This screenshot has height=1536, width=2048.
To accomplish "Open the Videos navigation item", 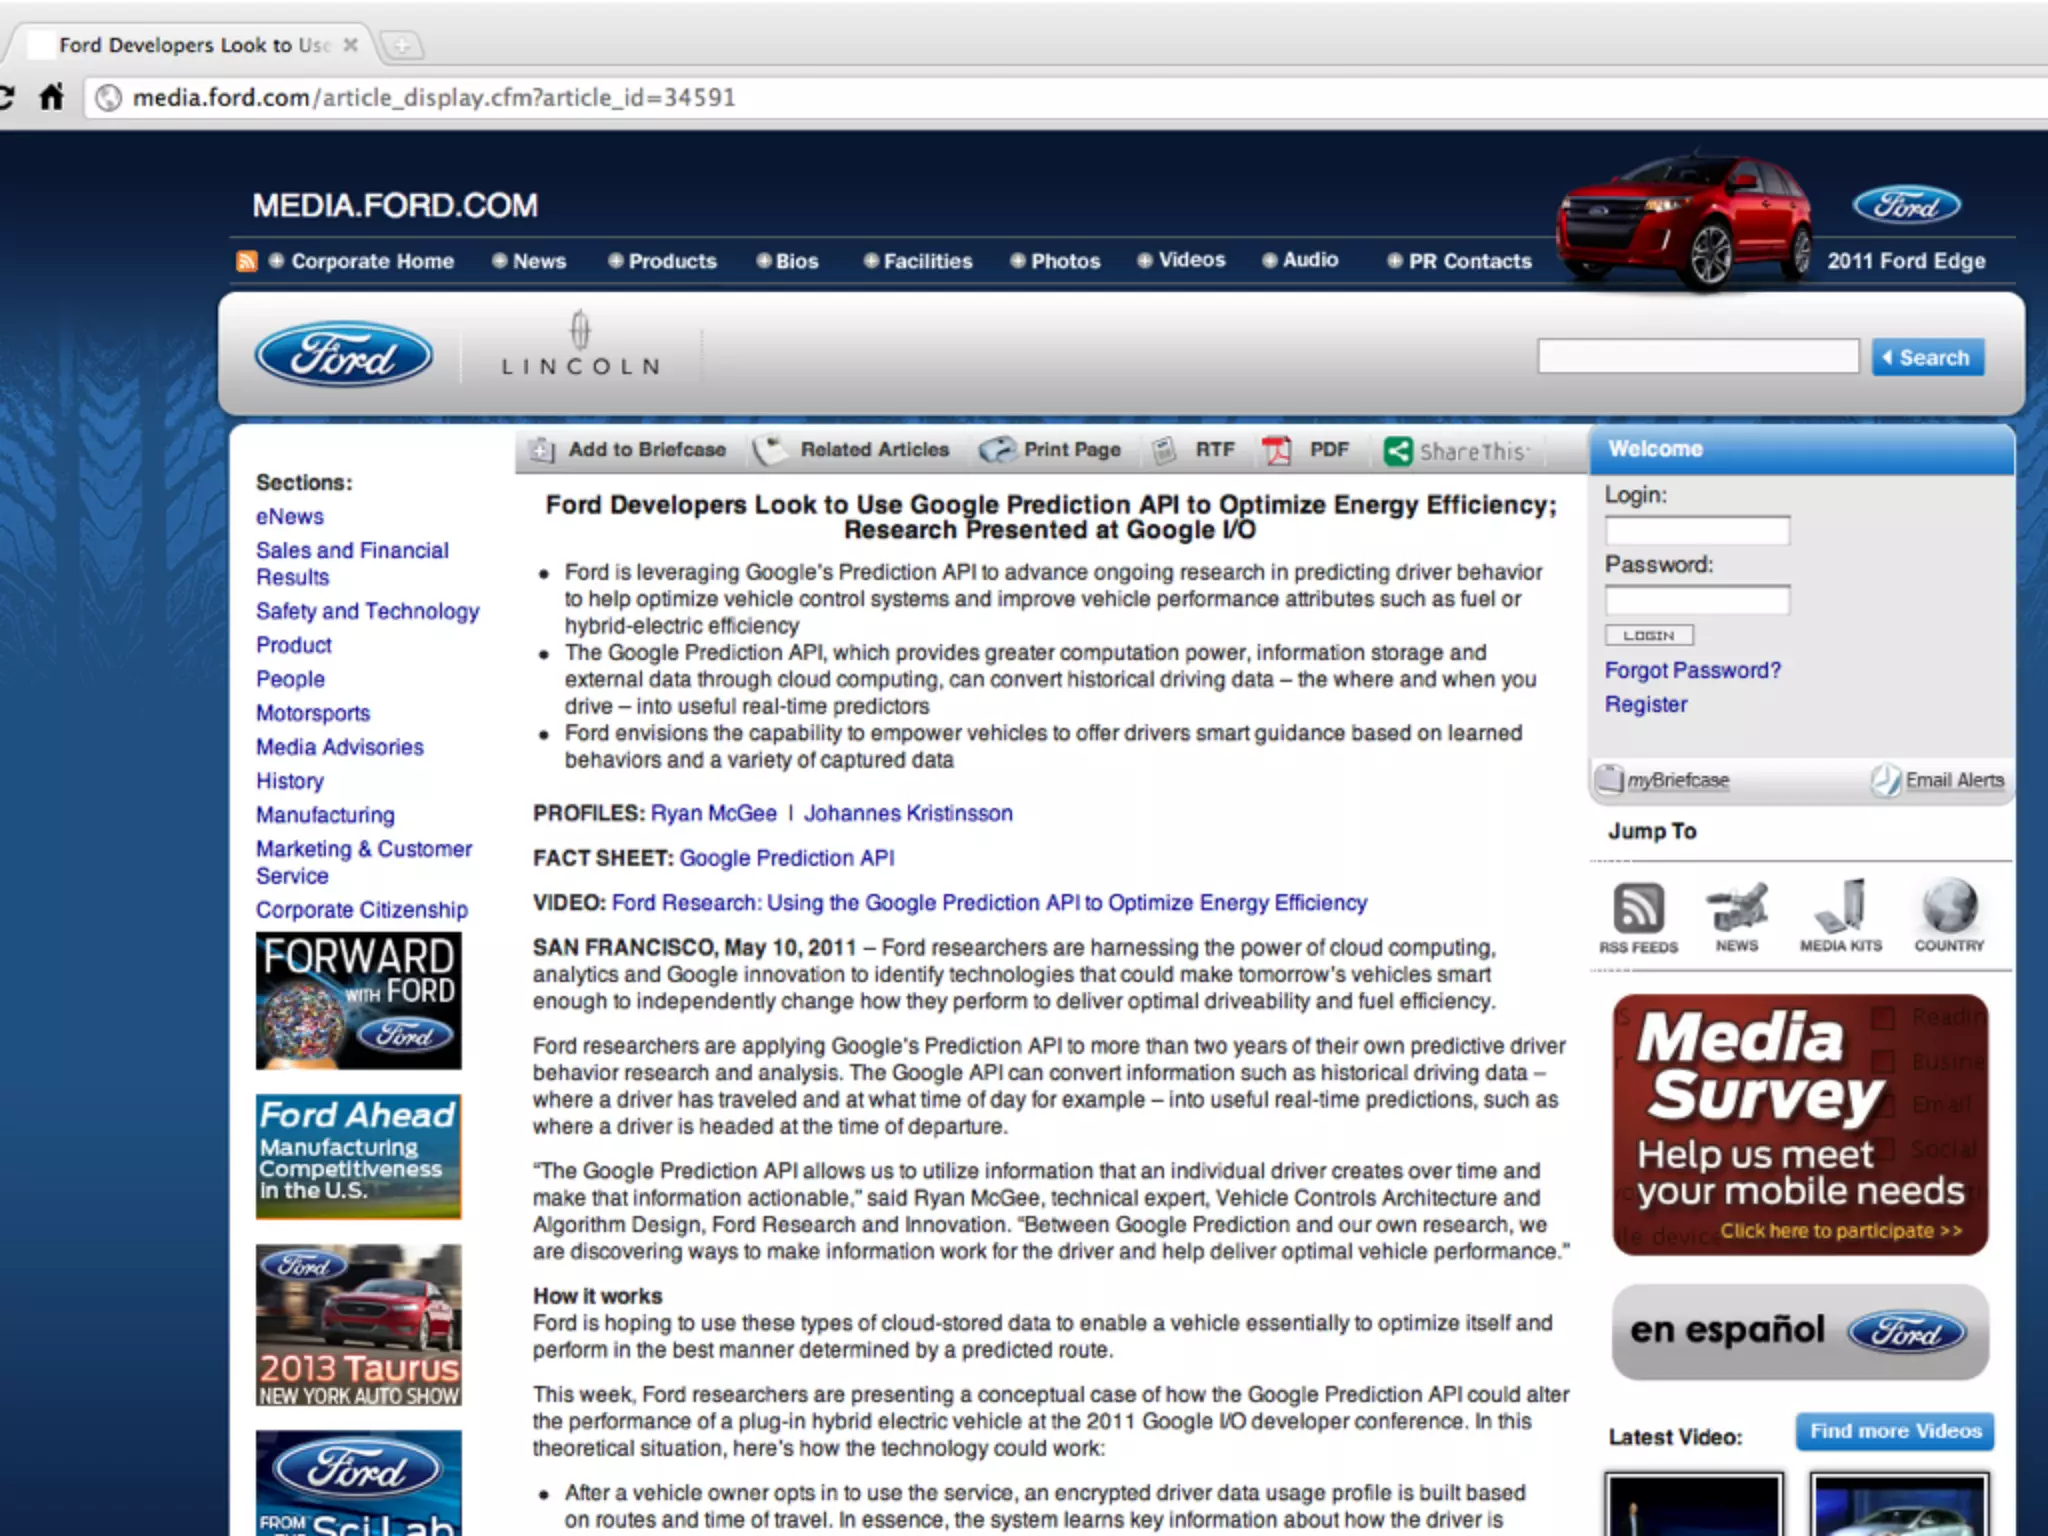I will [1191, 260].
